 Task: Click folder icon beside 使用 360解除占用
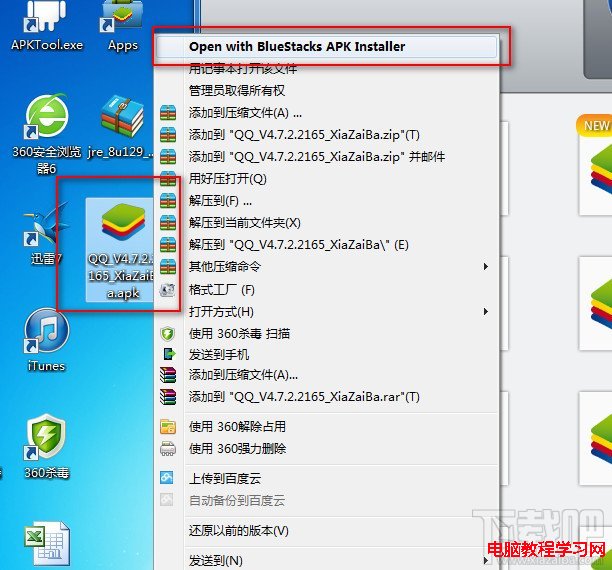[168, 426]
